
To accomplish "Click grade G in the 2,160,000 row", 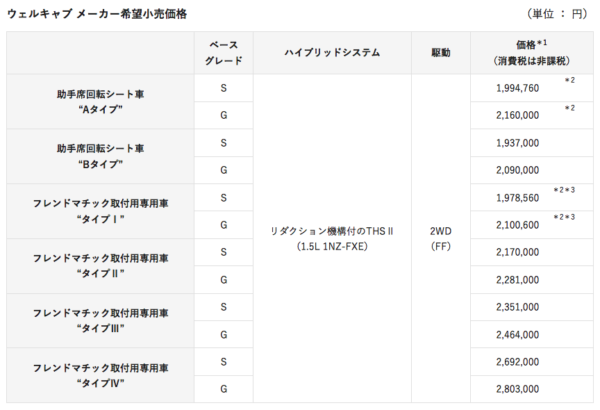I will pos(223,115).
